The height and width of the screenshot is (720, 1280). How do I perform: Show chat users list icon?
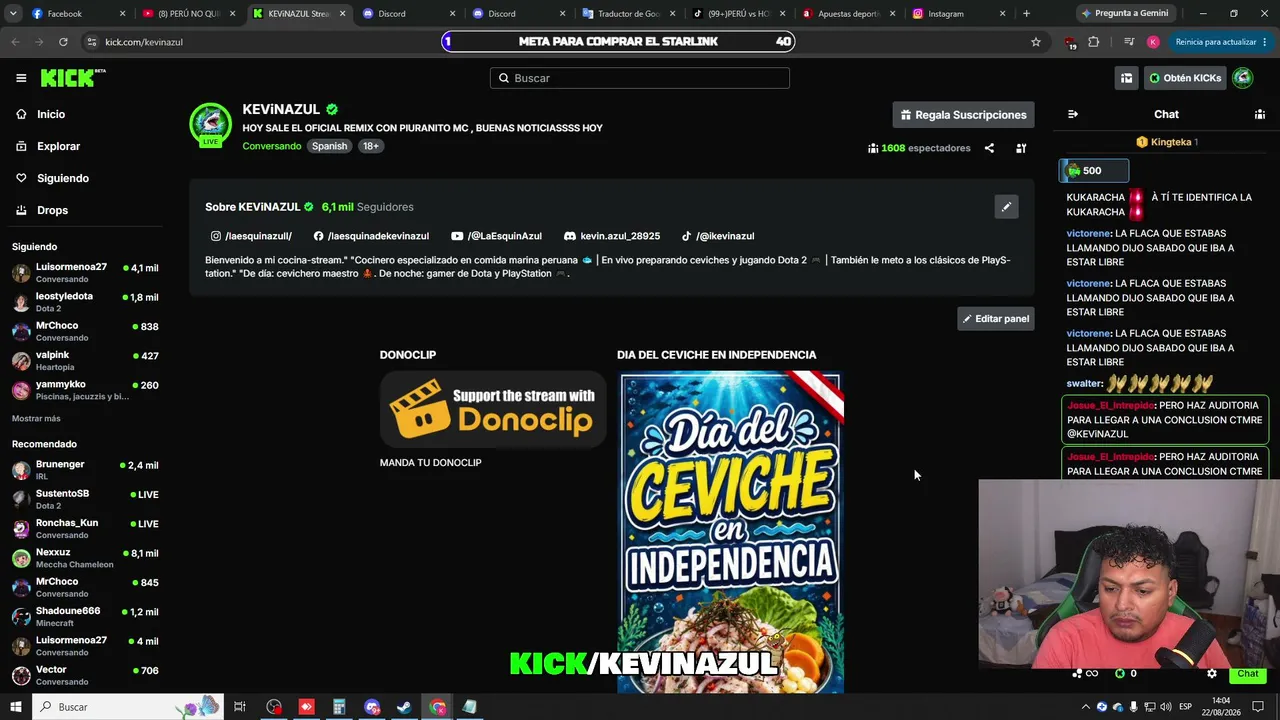point(1260,114)
